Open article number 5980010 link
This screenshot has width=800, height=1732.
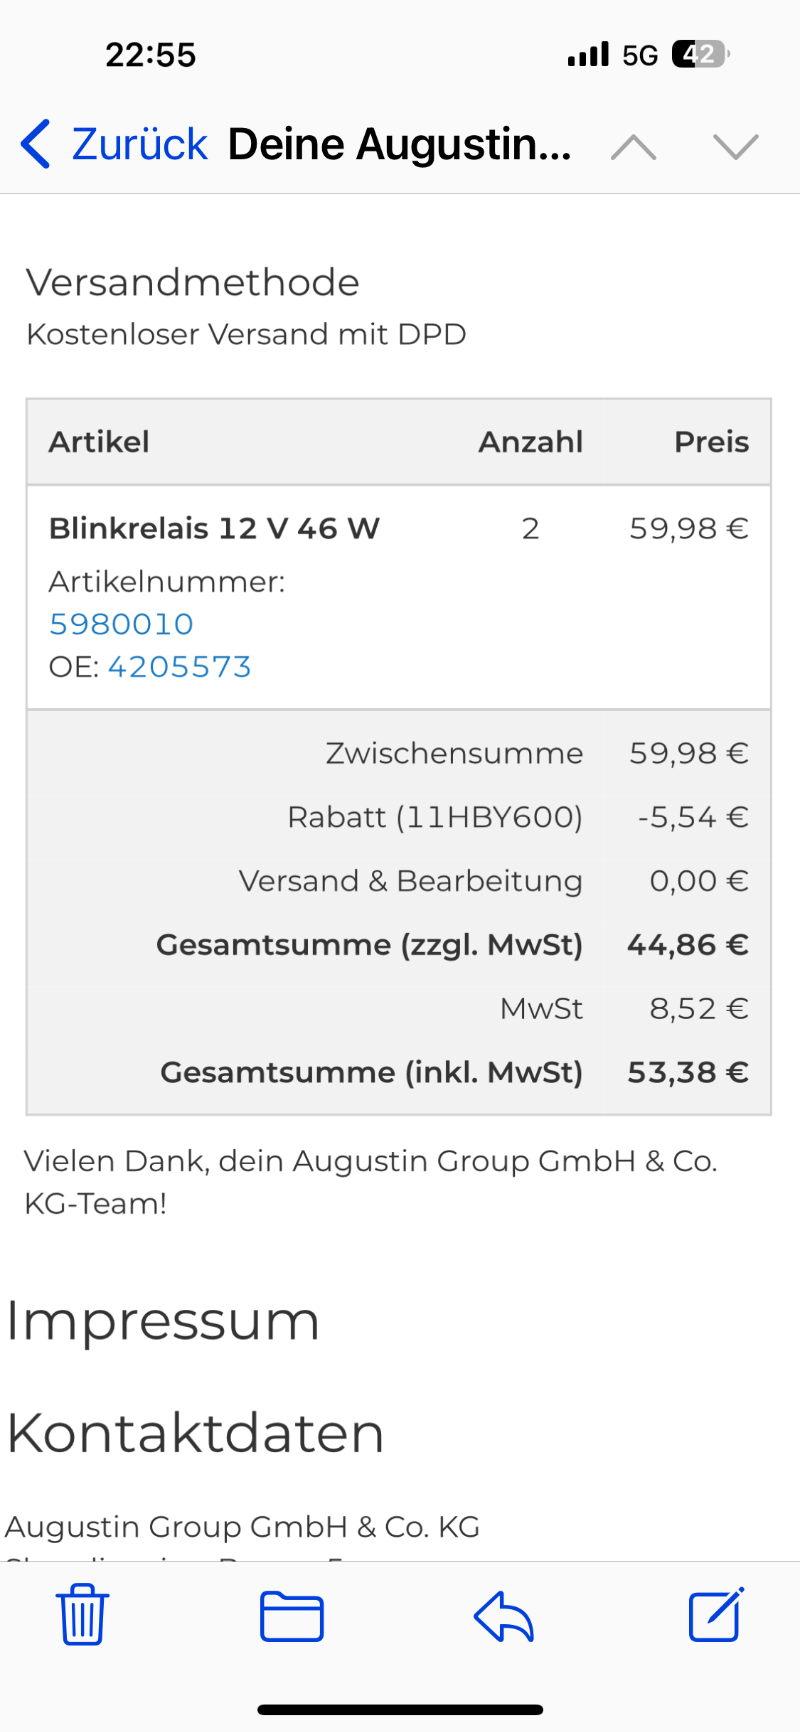click(x=121, y=624)
